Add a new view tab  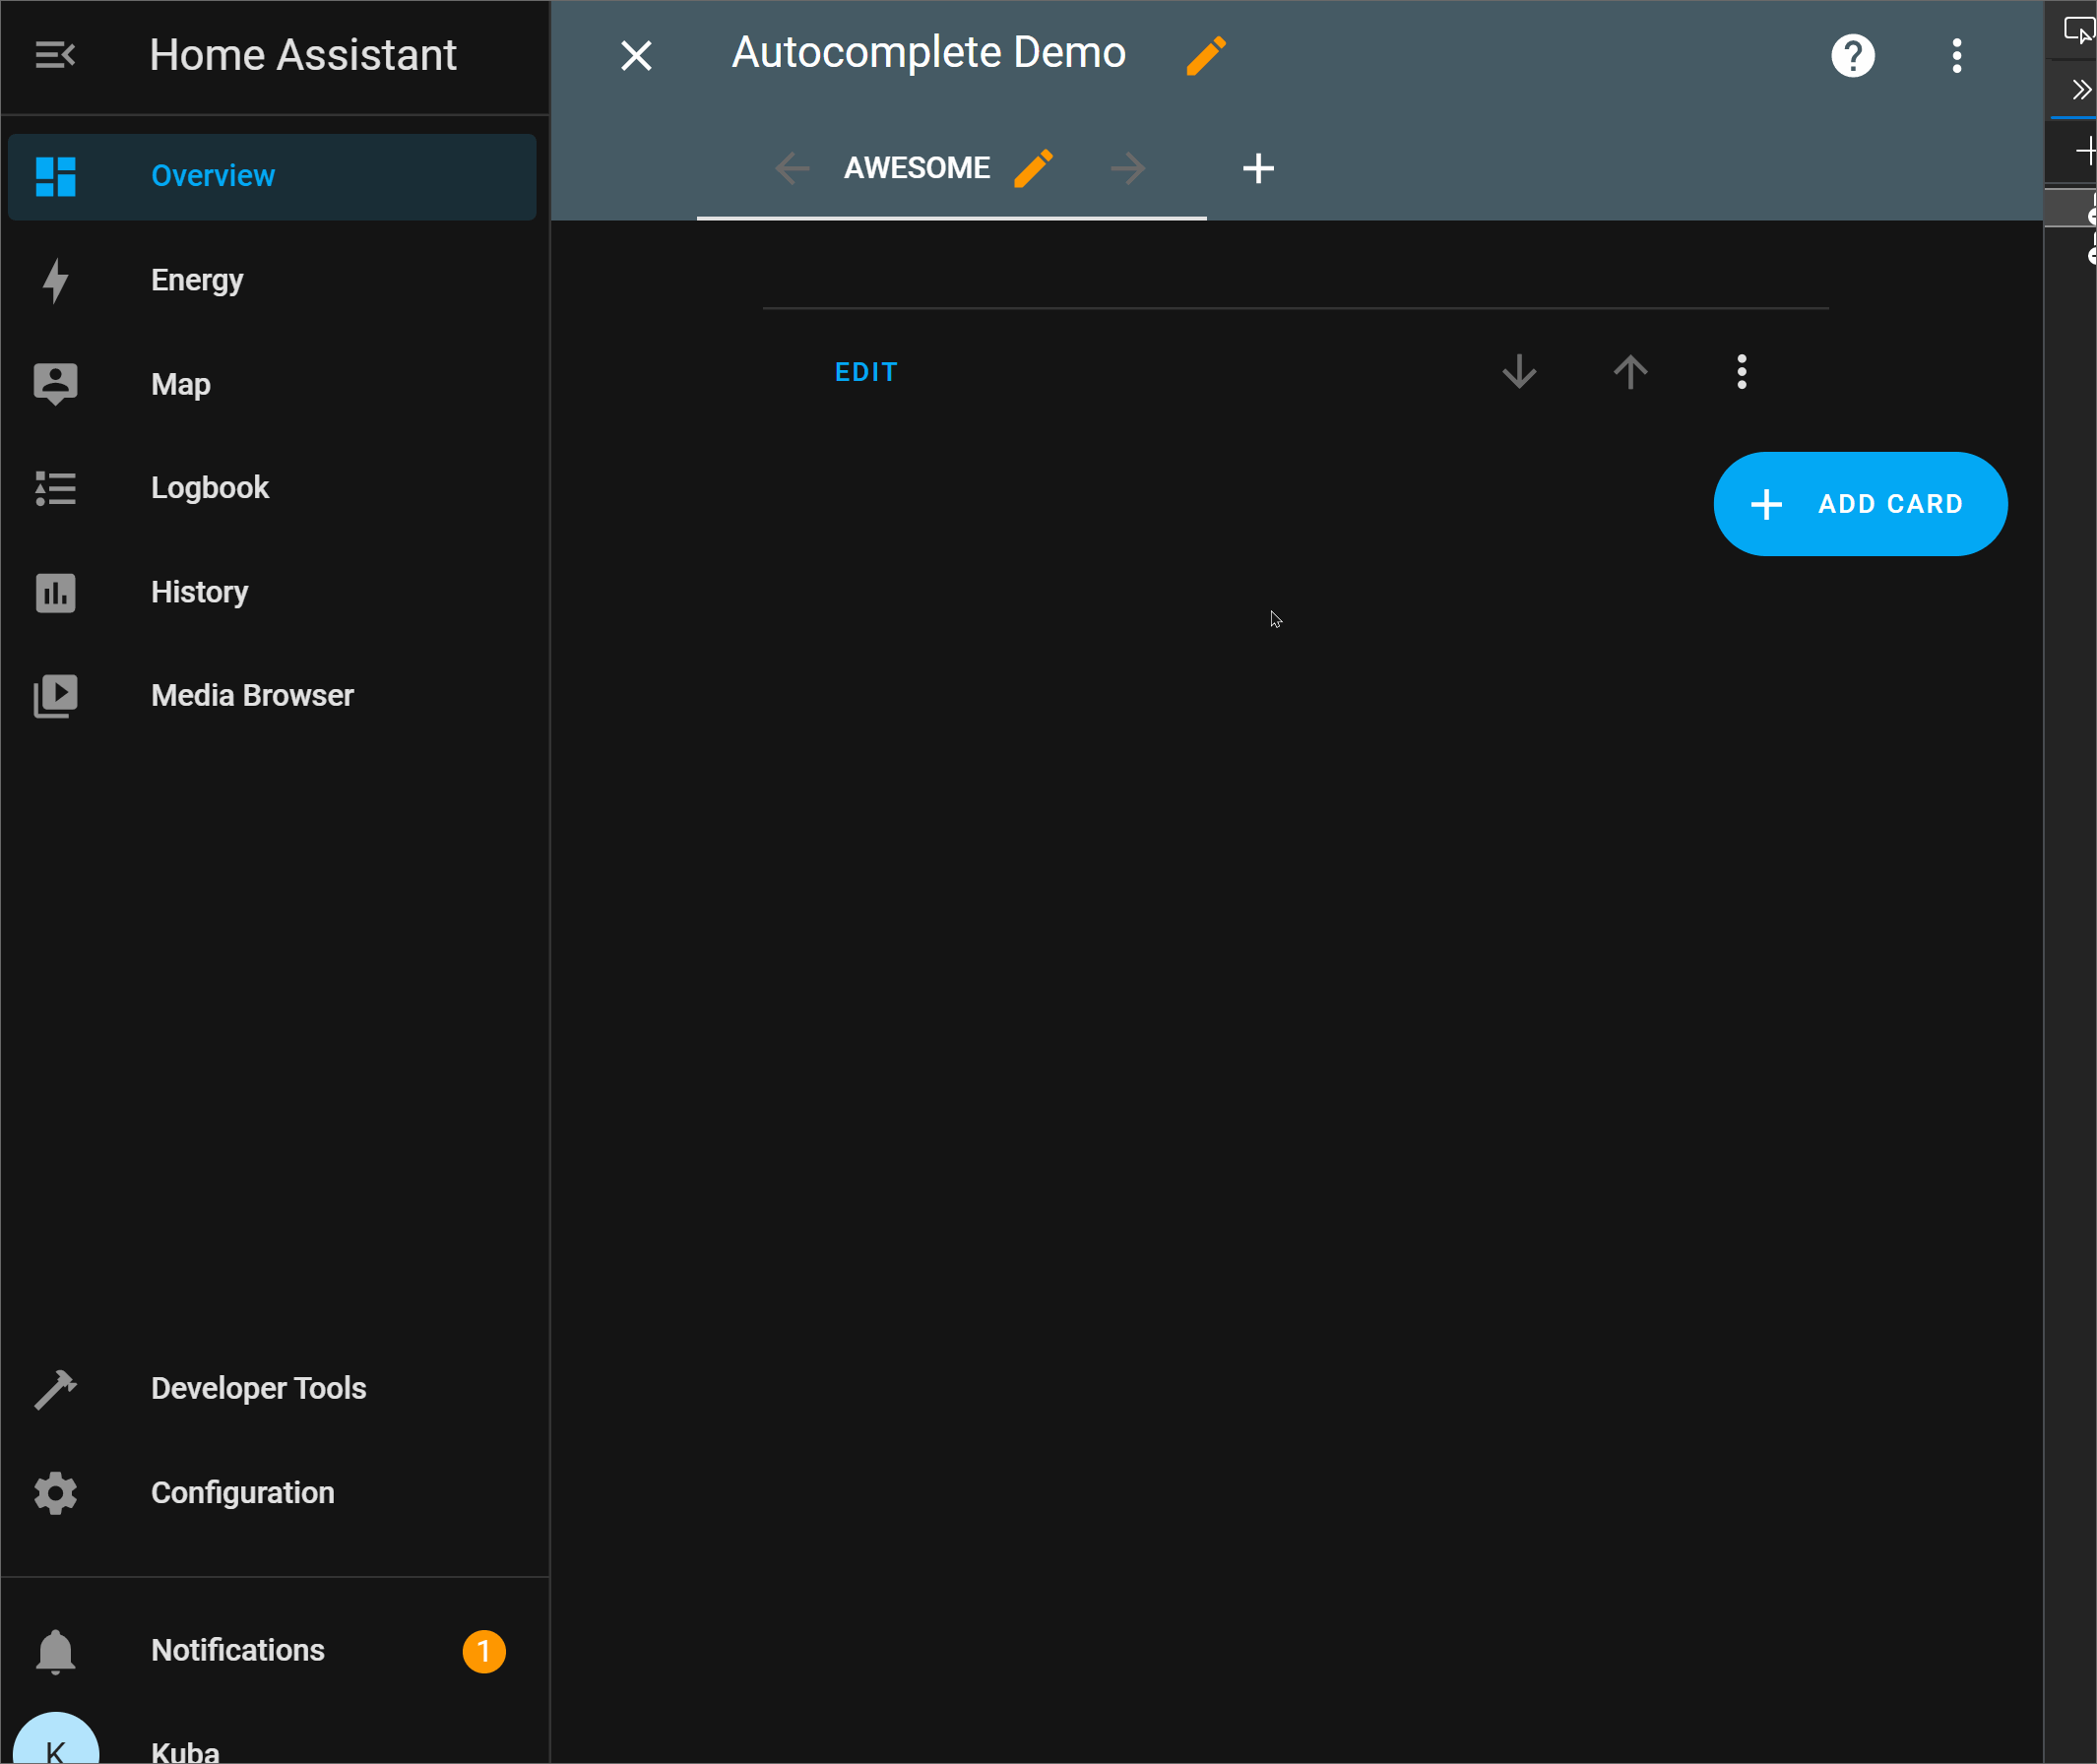pyautogui.click(x=1257, y=168)
